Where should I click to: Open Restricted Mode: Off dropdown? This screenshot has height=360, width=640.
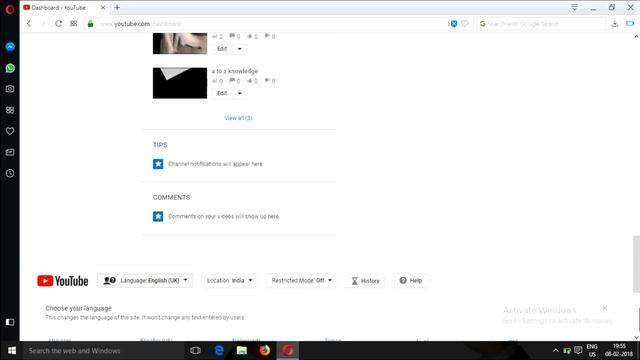pyautogui.click(x=302, y=280)
